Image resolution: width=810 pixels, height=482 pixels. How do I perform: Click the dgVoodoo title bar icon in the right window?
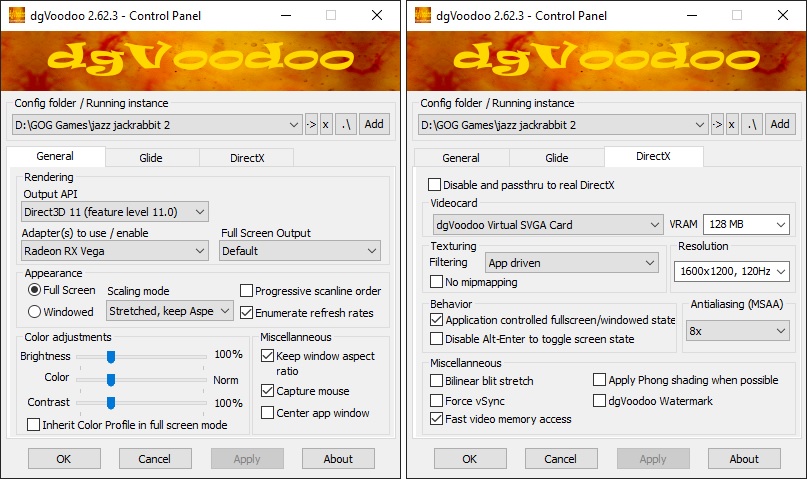pyautogui.click(x=423, y=15)
